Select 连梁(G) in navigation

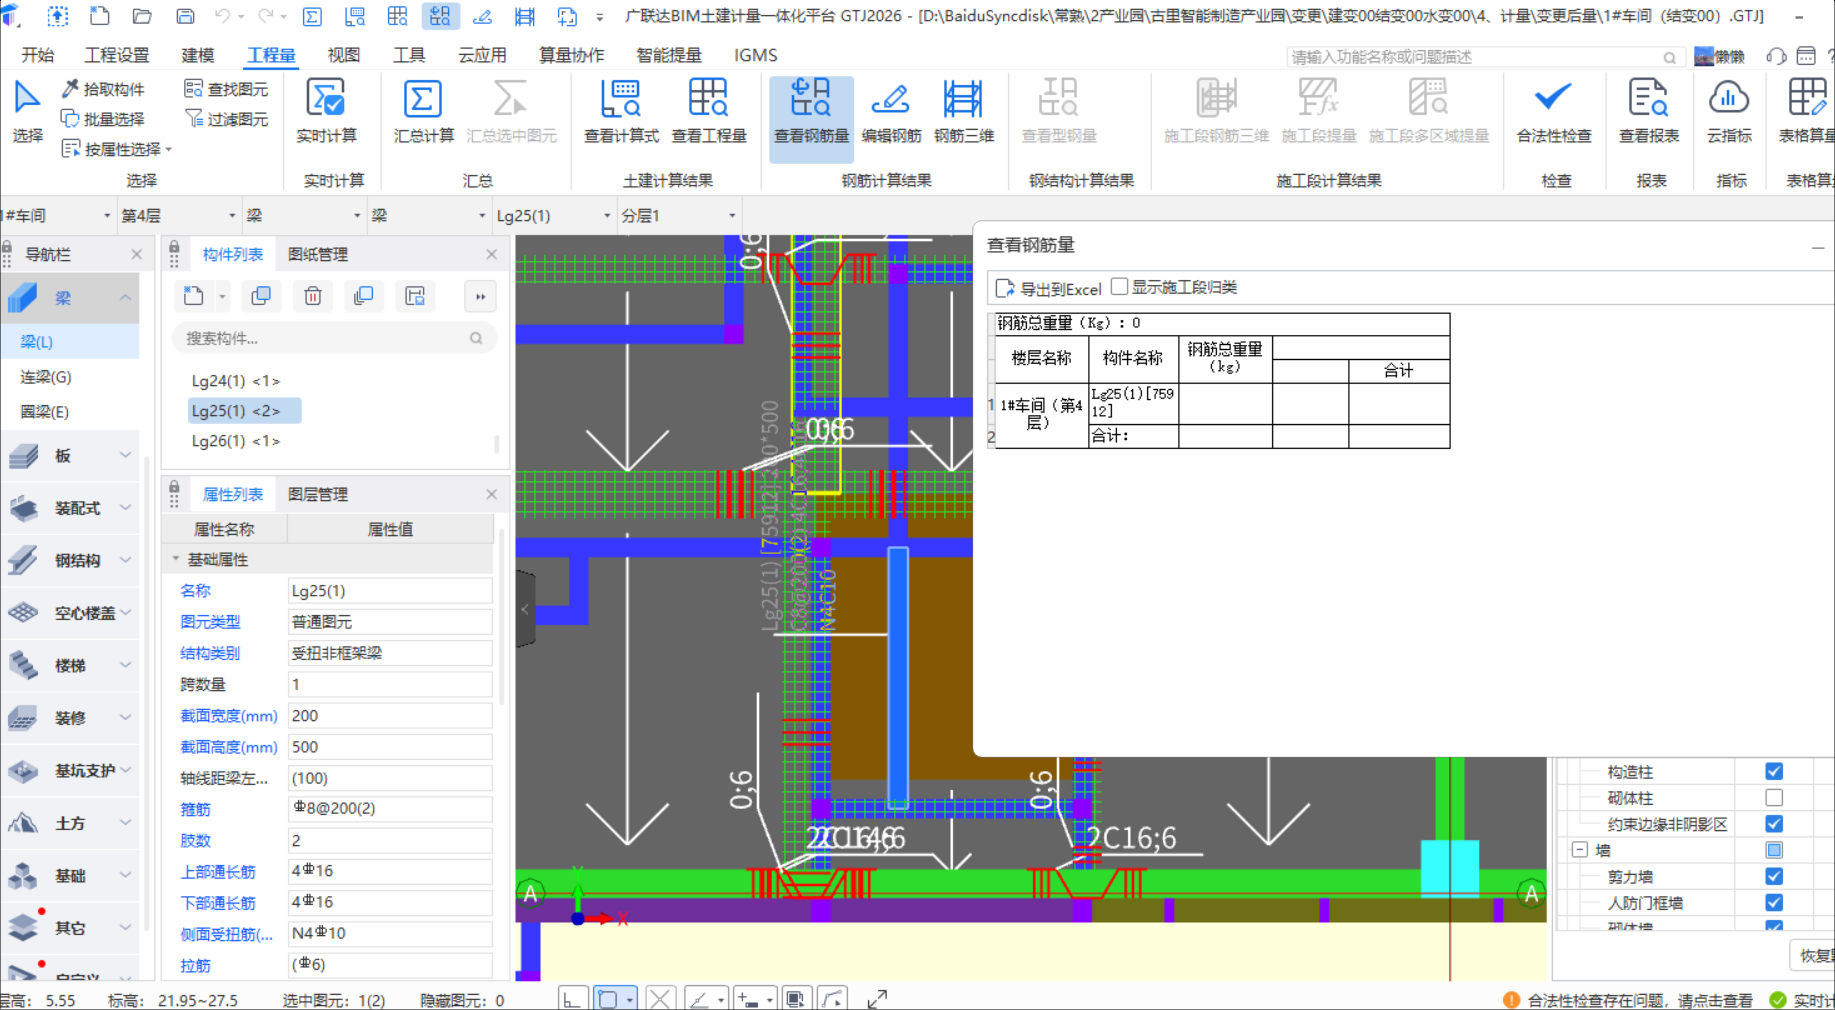click(x=46, y=377)
